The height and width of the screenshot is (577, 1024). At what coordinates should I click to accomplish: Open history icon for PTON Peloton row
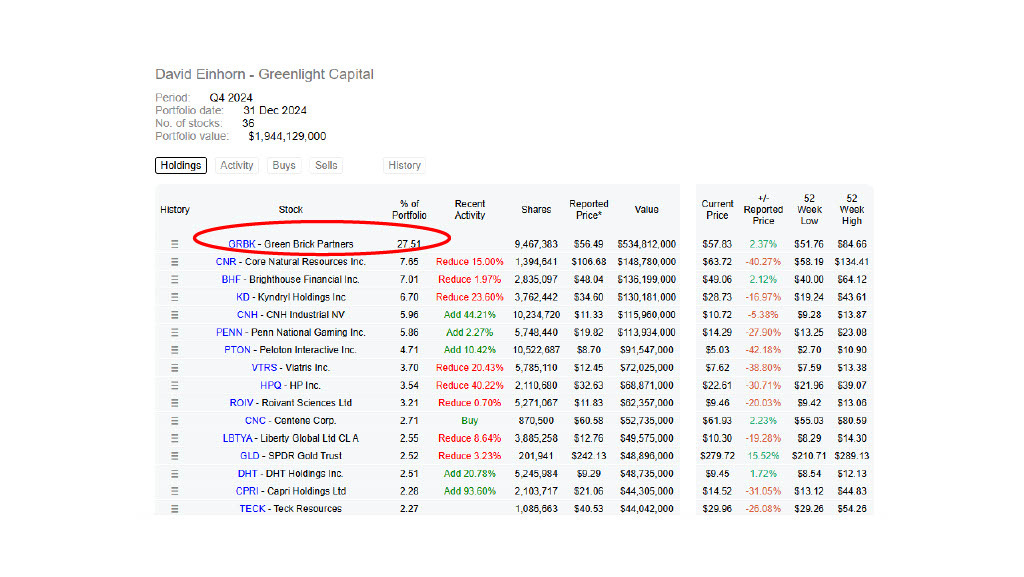click(x=174, y=350)
